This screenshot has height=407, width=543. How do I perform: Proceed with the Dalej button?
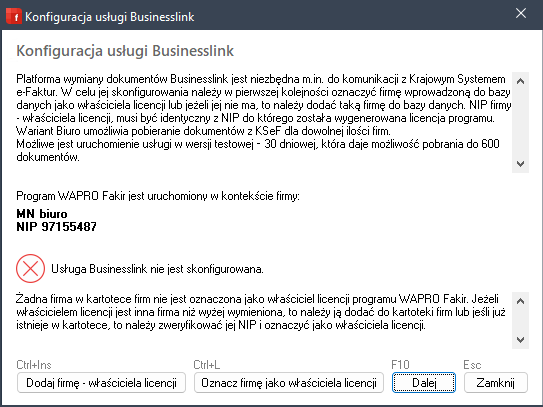tap(424, 383)
